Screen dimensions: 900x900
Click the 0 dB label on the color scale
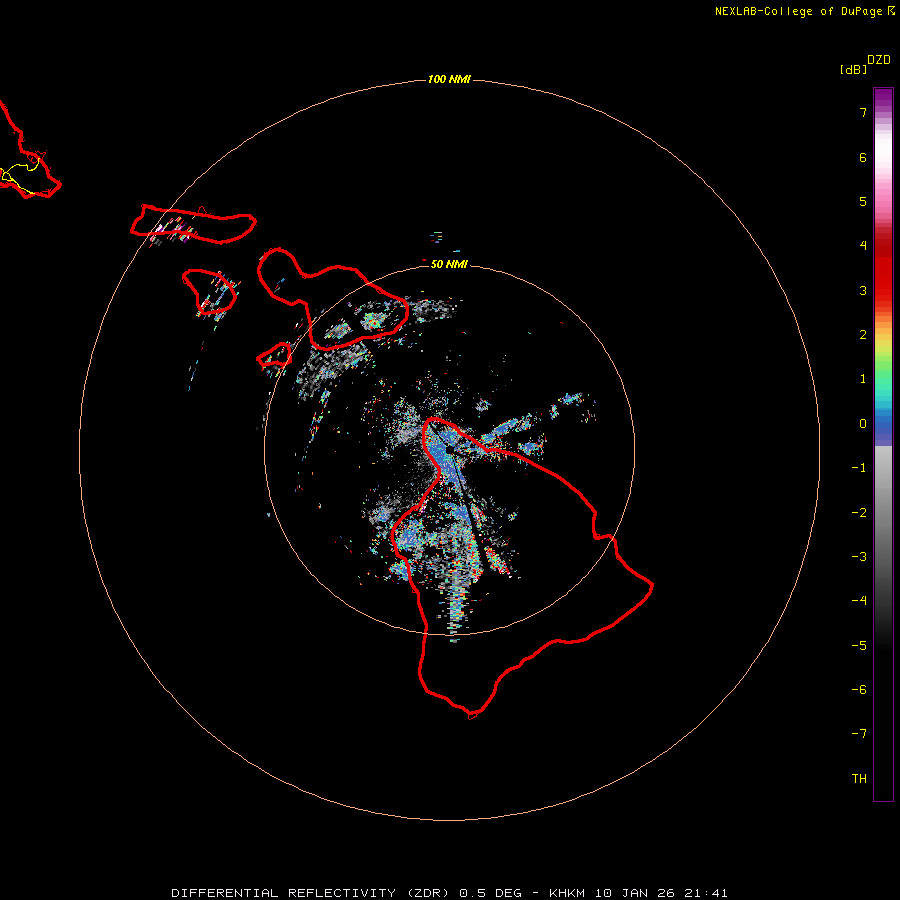(863, 424)
